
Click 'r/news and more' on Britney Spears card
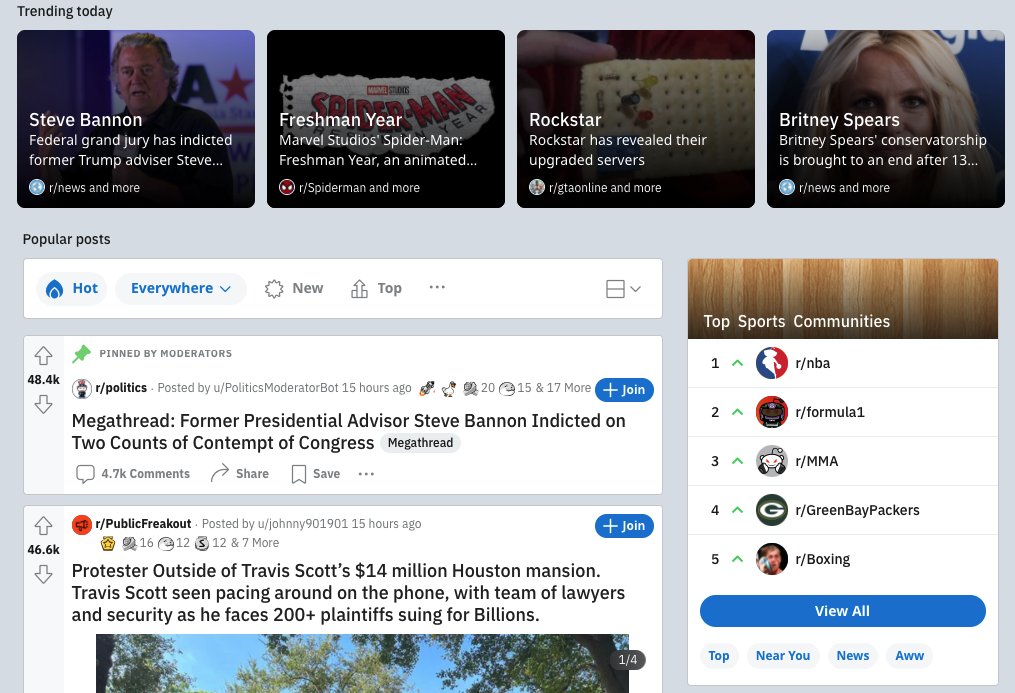844,188
